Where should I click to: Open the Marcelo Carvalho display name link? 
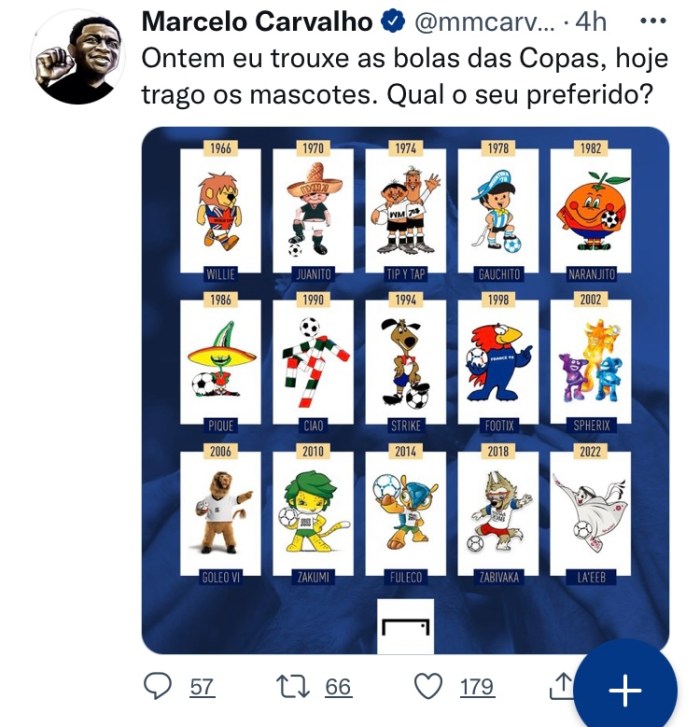tap(257, 22)
